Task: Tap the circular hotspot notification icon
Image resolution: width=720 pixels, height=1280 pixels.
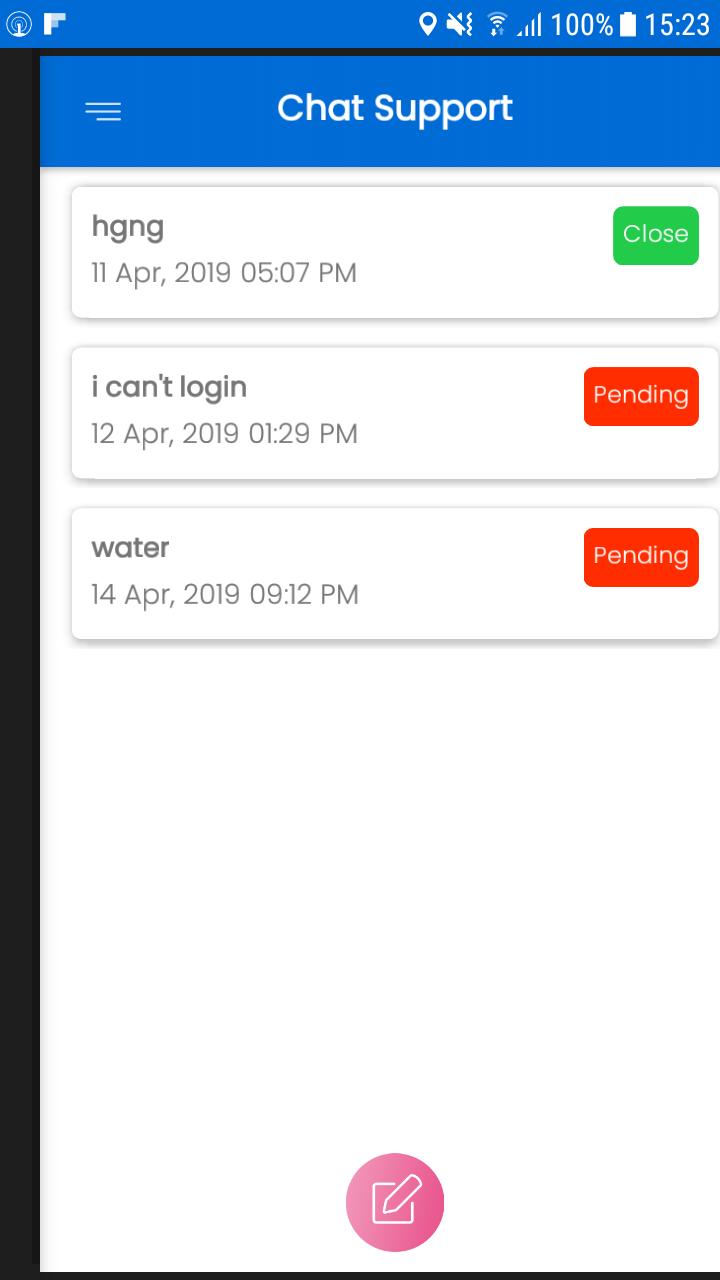Action: pos(19,23)
